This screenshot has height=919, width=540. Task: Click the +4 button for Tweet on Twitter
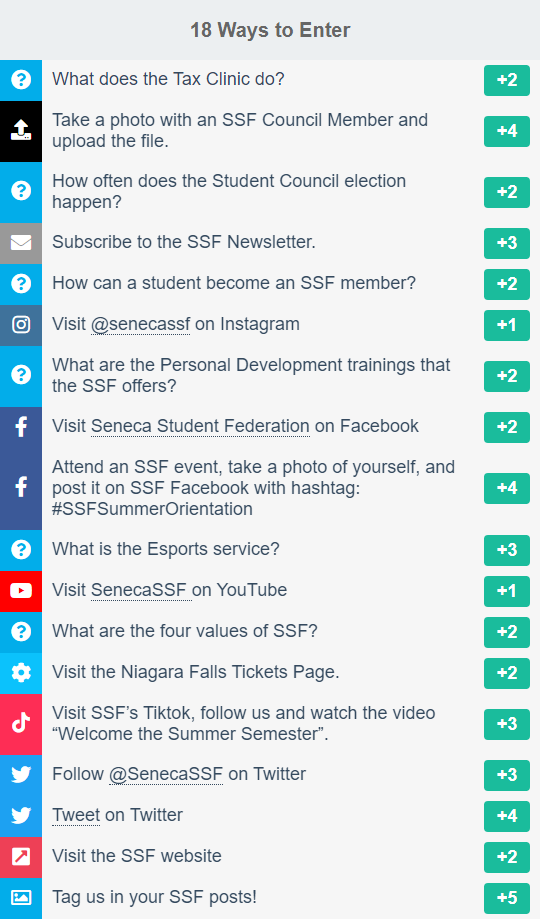click(507, 816)
